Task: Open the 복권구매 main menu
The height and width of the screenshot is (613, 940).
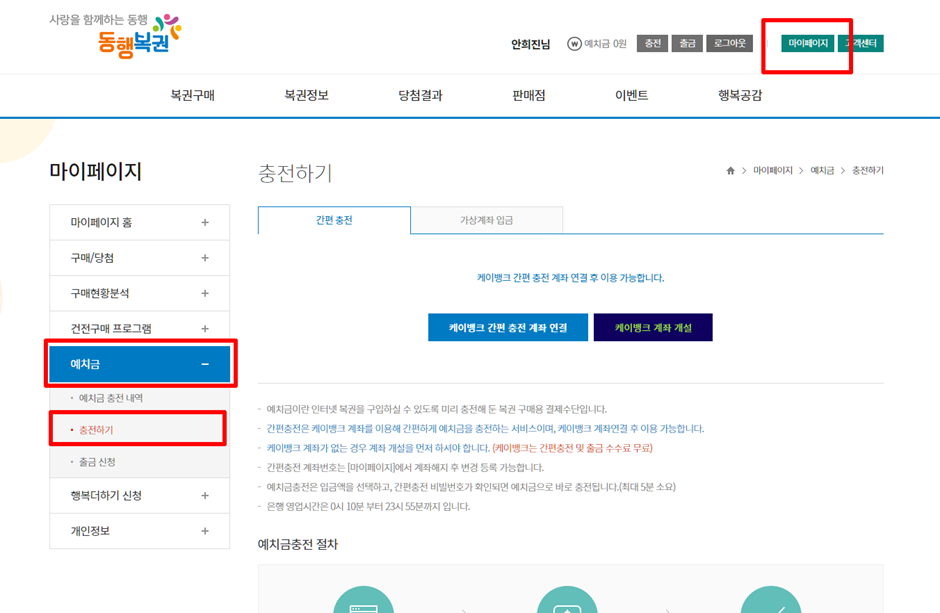Action: pyautogui.click(x=192, y=95)
